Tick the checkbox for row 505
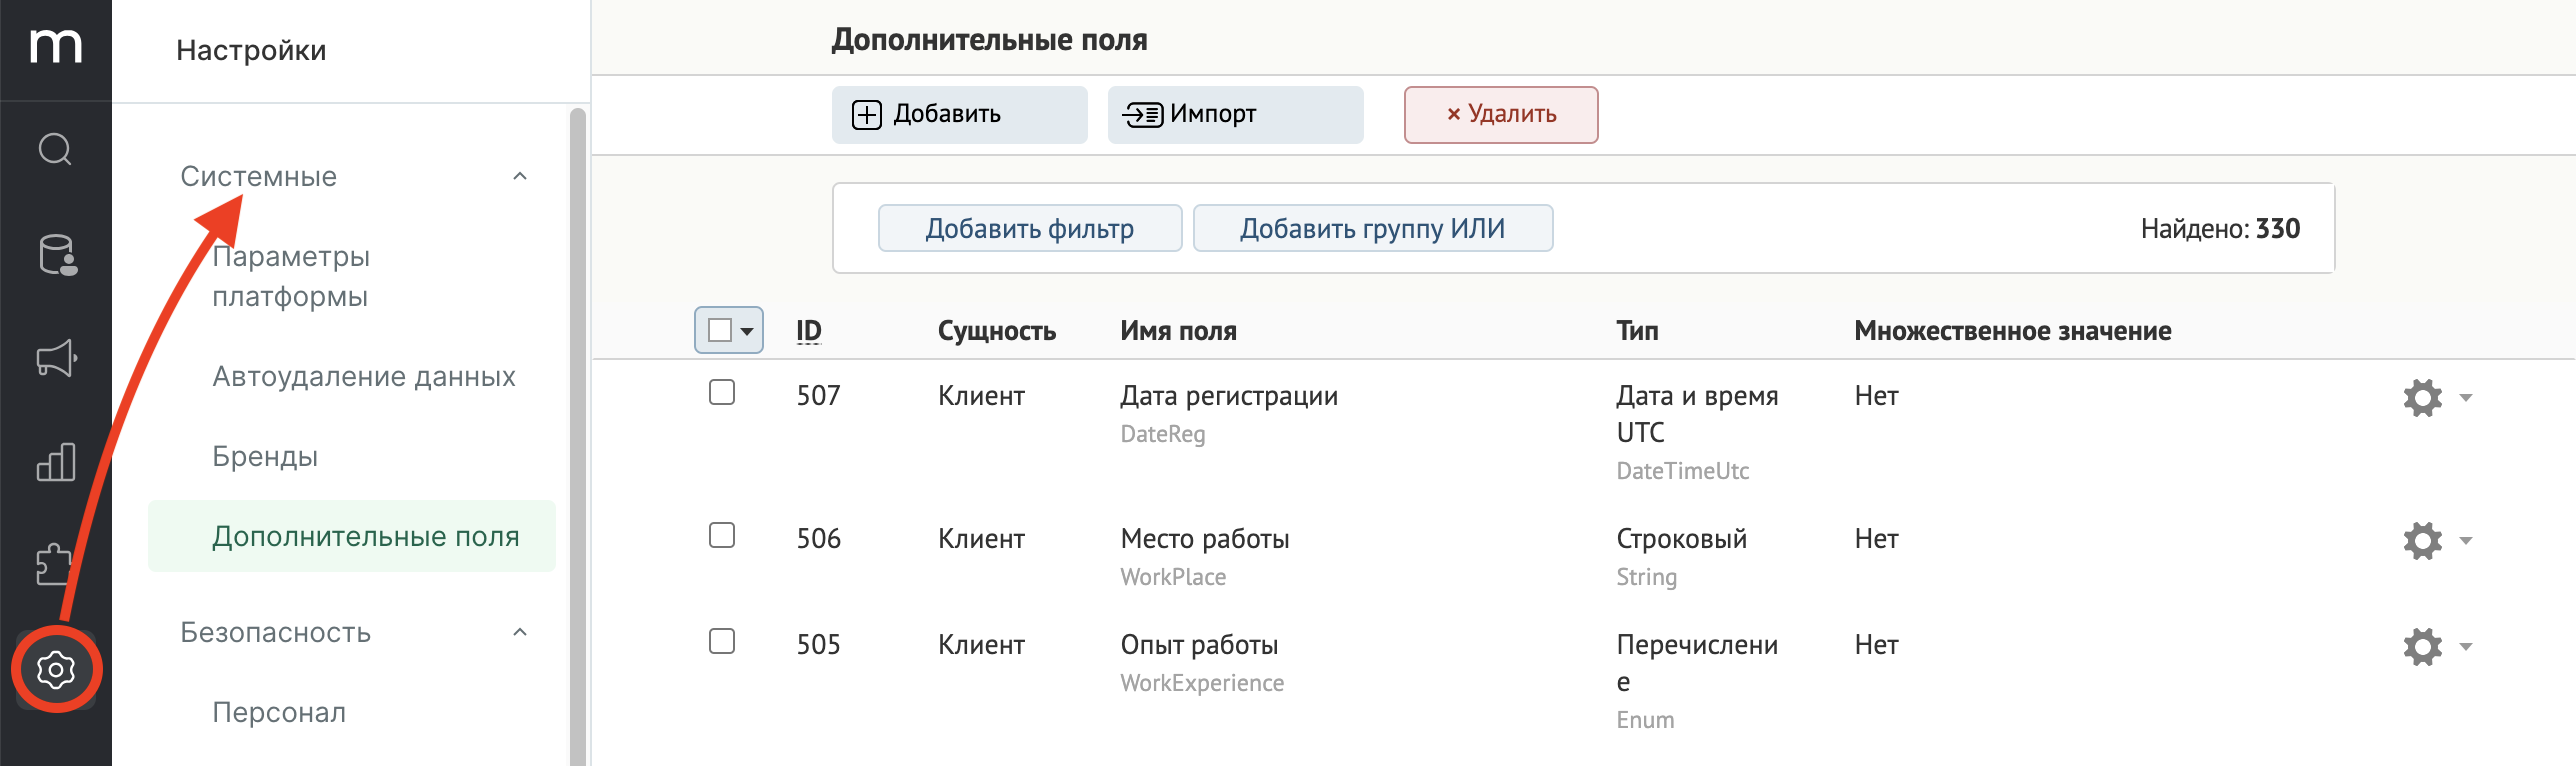This screenshot has height=766, width=2576. (722, 641)
